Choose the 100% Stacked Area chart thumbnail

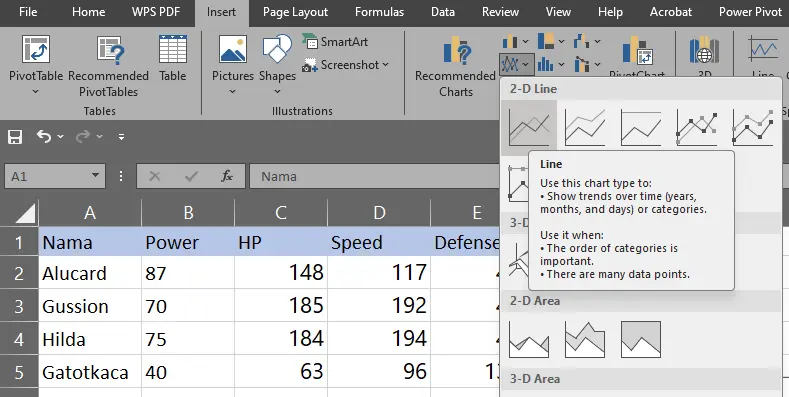(641, 340)
